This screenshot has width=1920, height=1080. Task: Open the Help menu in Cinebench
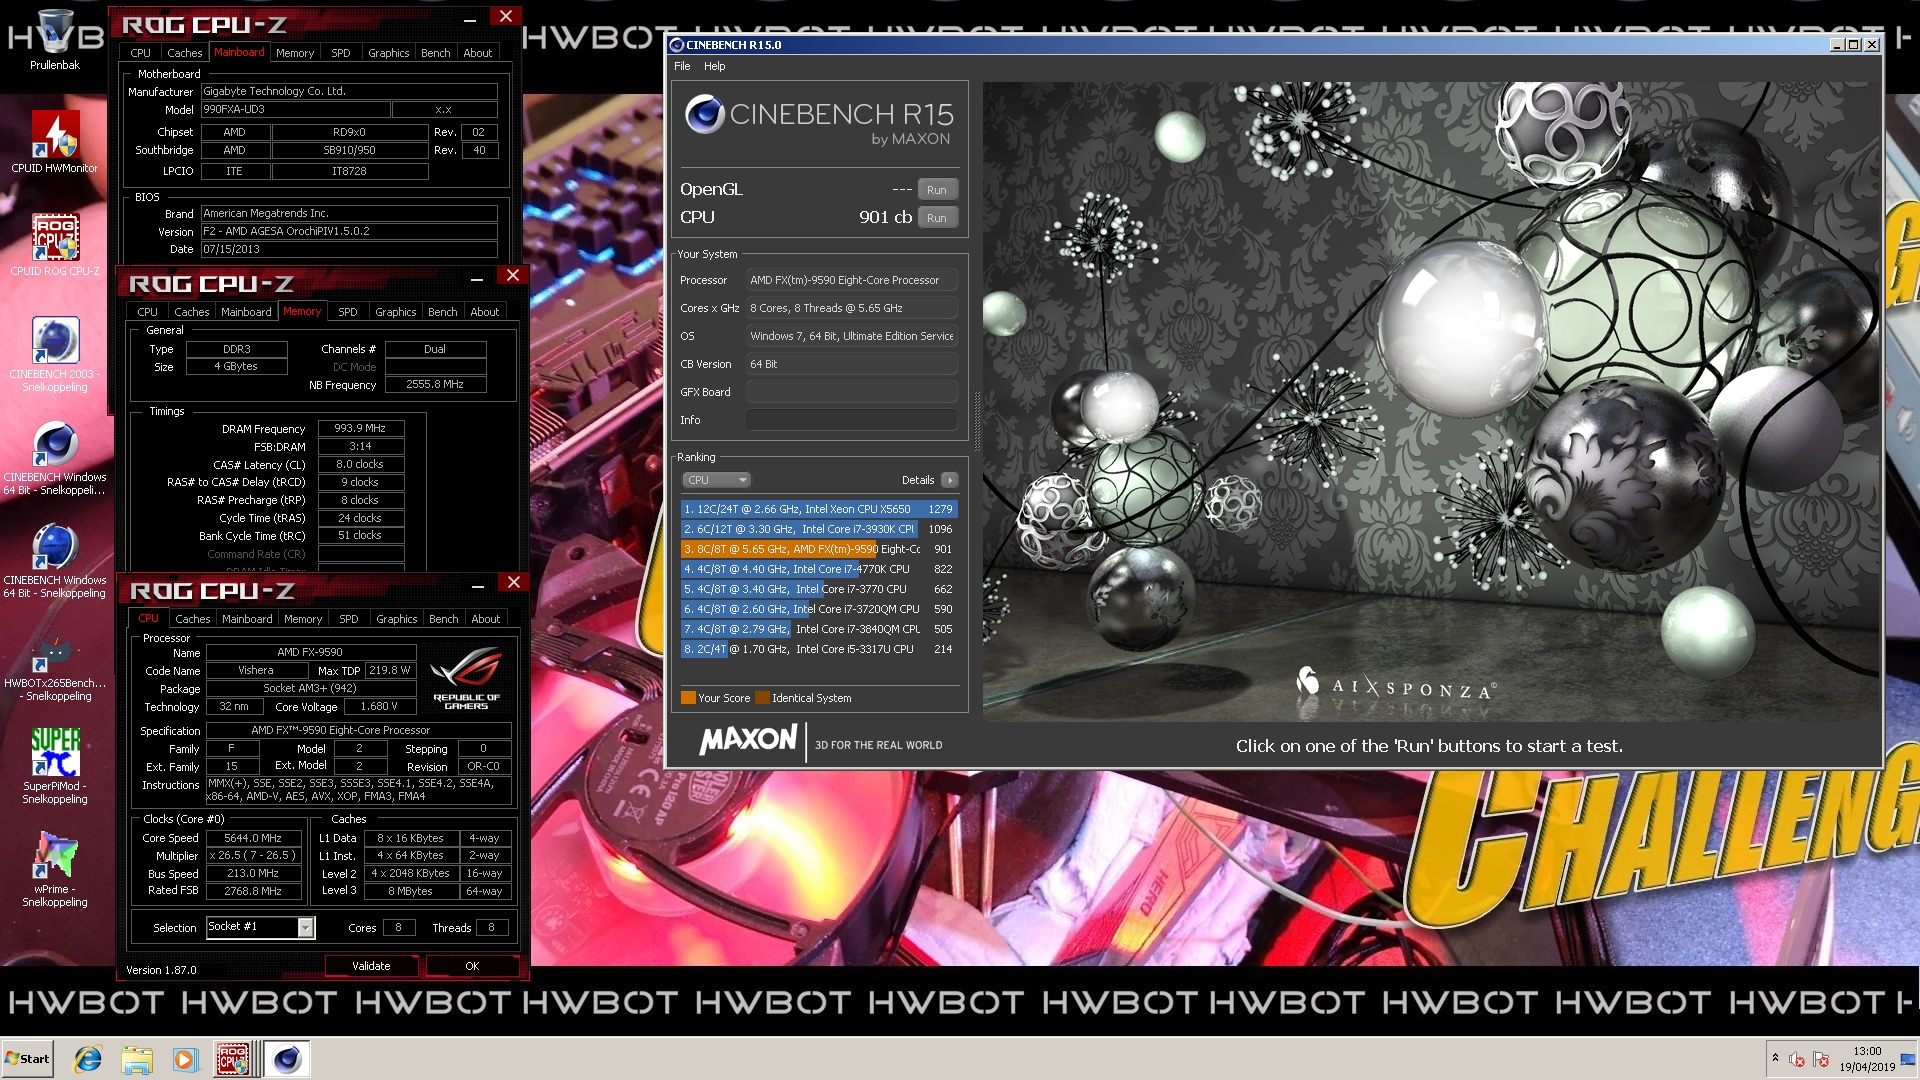coord(714,66)
